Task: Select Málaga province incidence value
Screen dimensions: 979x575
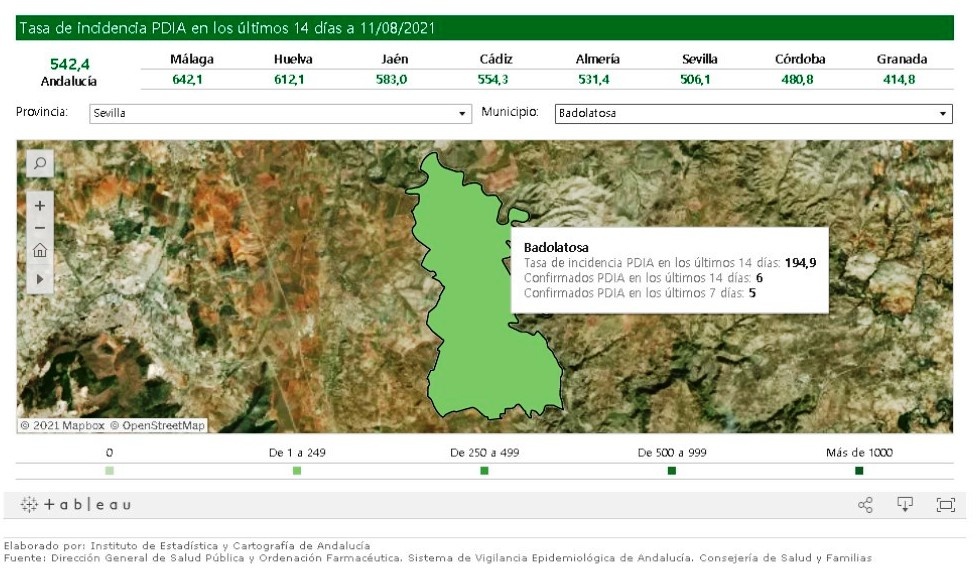Action: [192, 80]
